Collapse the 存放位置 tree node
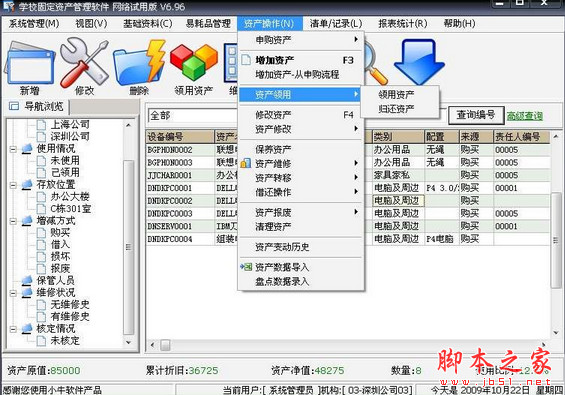 coord(13,185)
